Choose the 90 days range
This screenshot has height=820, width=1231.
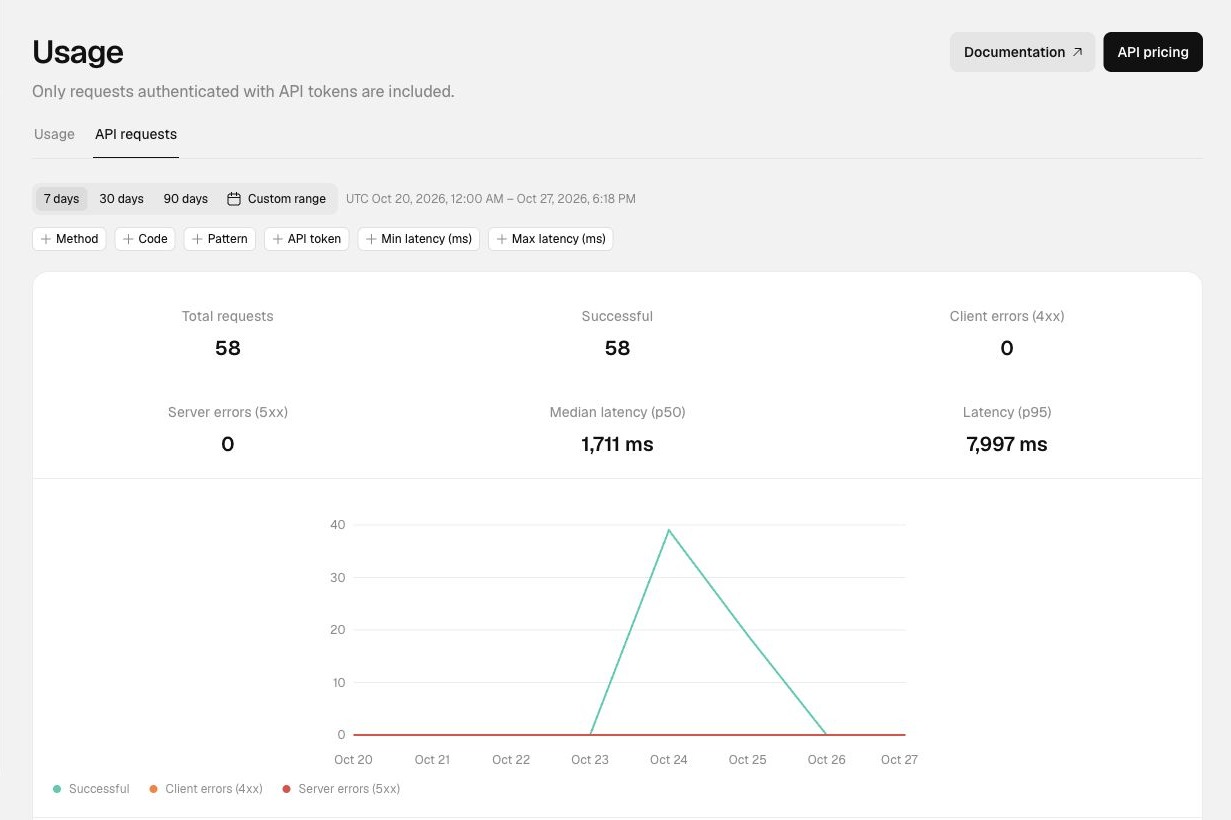[186, 199]
